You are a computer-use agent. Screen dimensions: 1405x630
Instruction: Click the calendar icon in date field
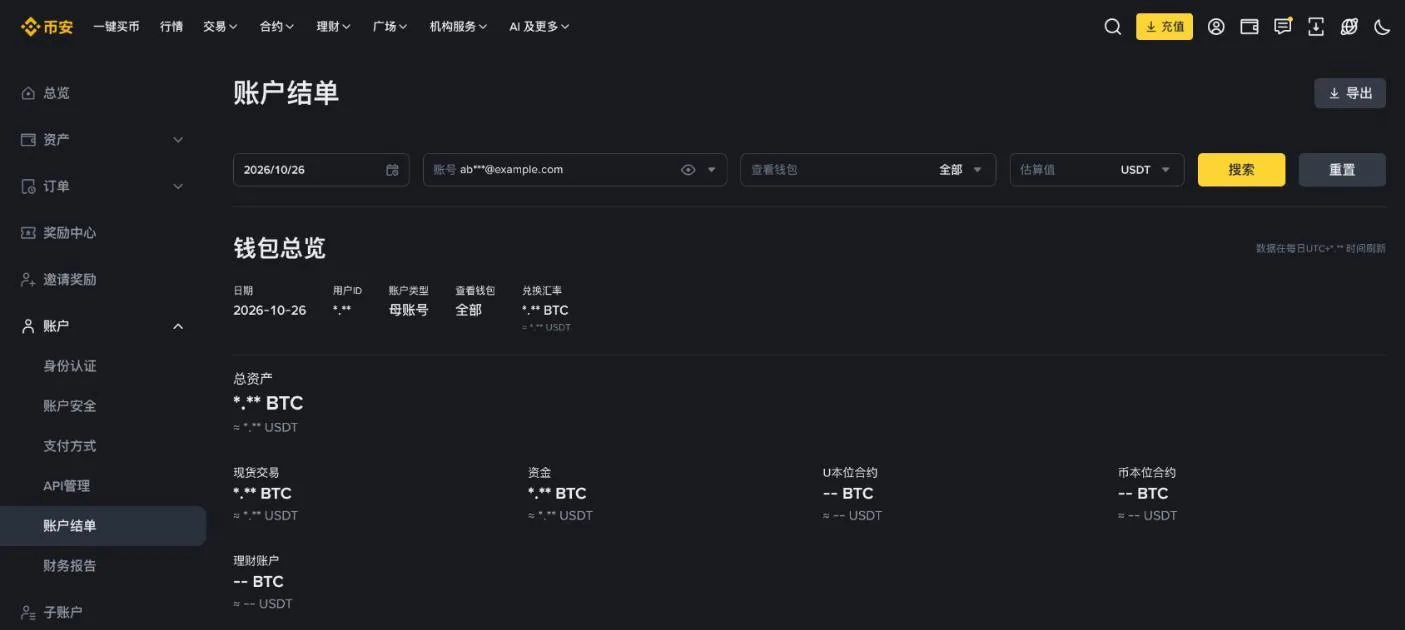(x=392, y=170)
